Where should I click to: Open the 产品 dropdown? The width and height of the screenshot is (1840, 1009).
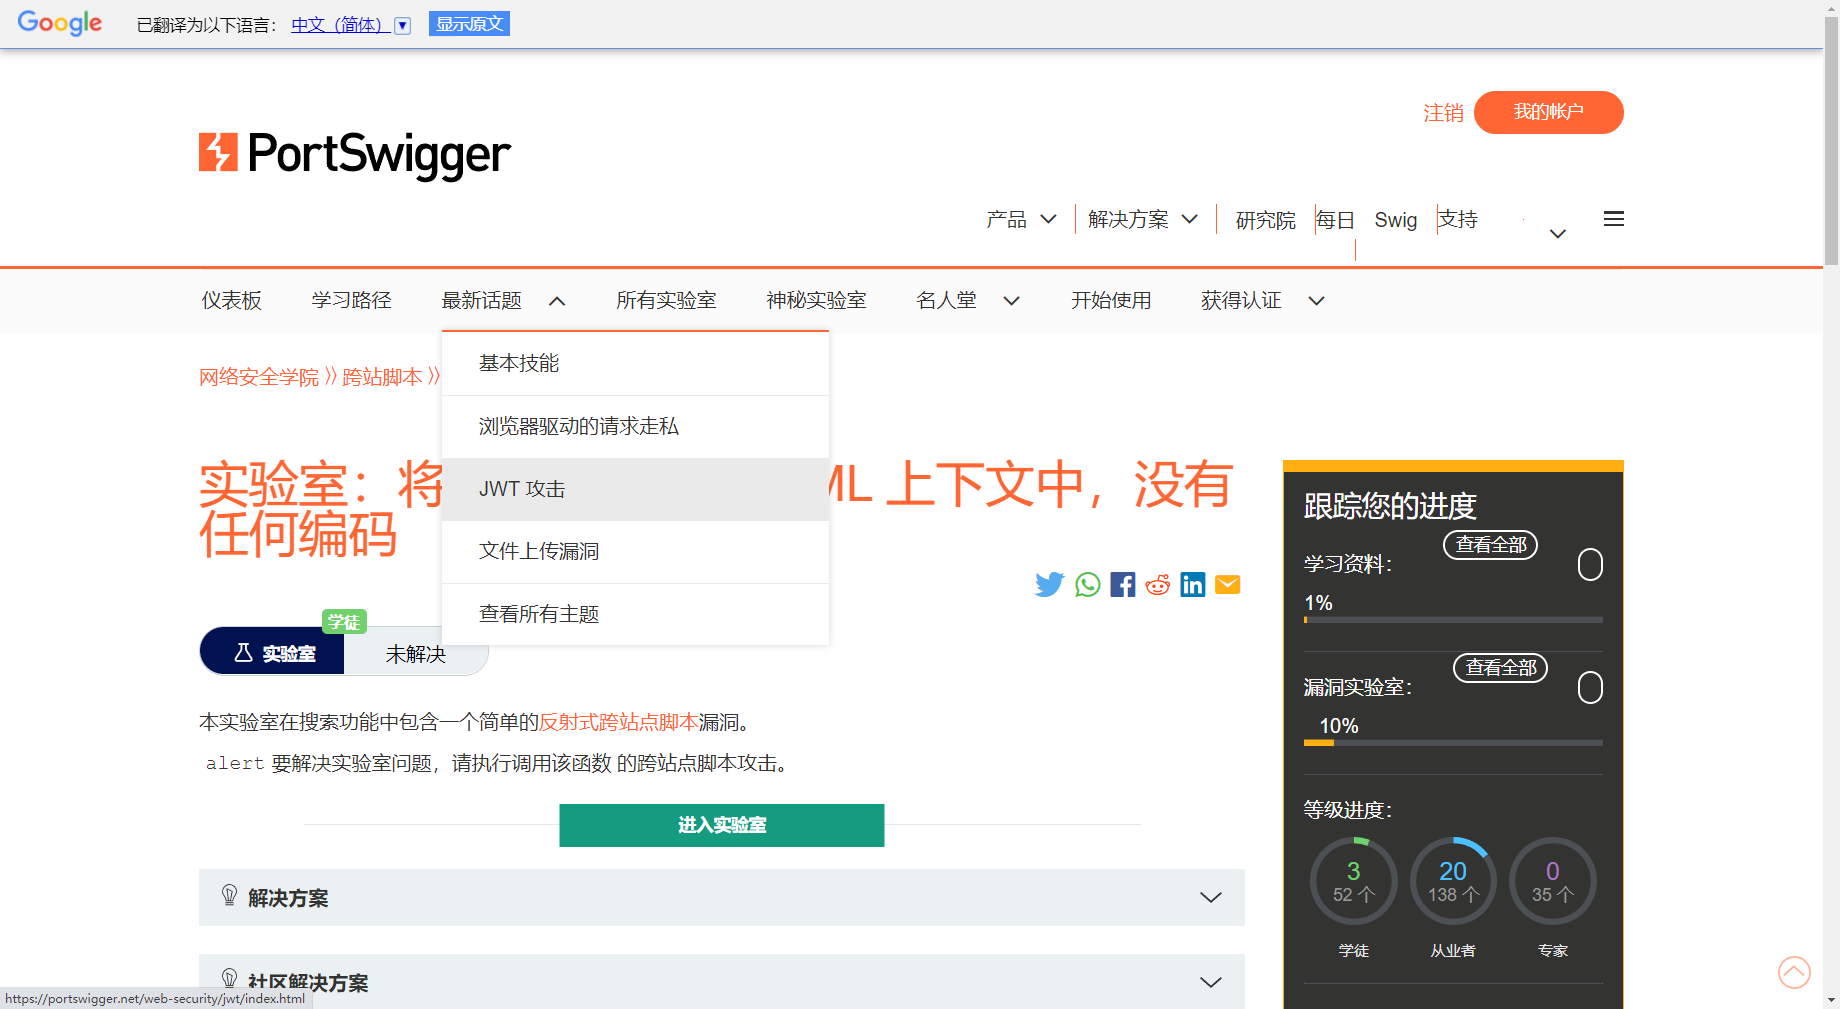(1020, 219)
